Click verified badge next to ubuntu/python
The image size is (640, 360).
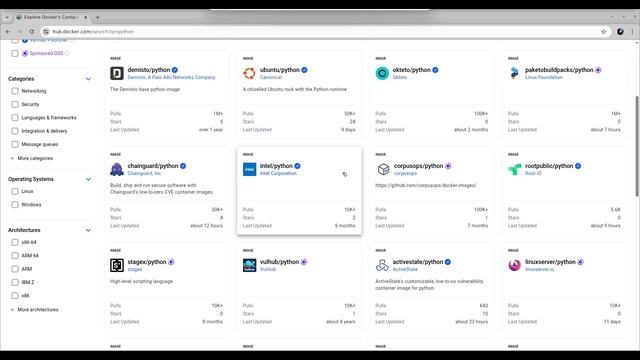click(304, 70)
